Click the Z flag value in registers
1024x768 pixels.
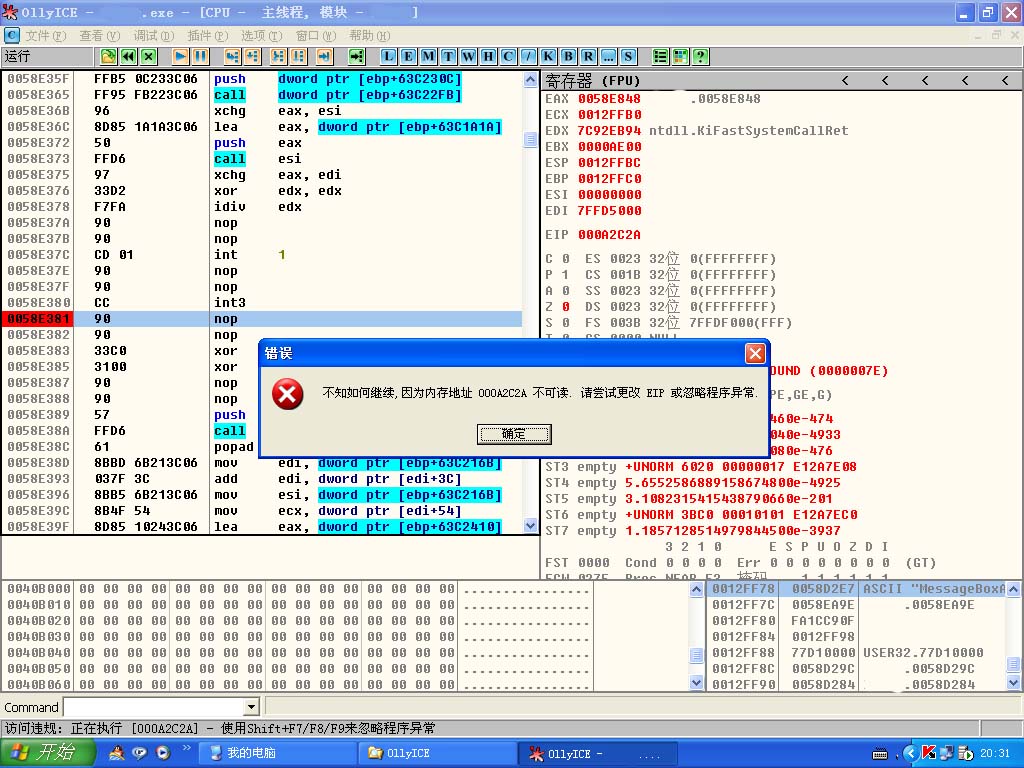pyautogui.click(x=566, y=306)
